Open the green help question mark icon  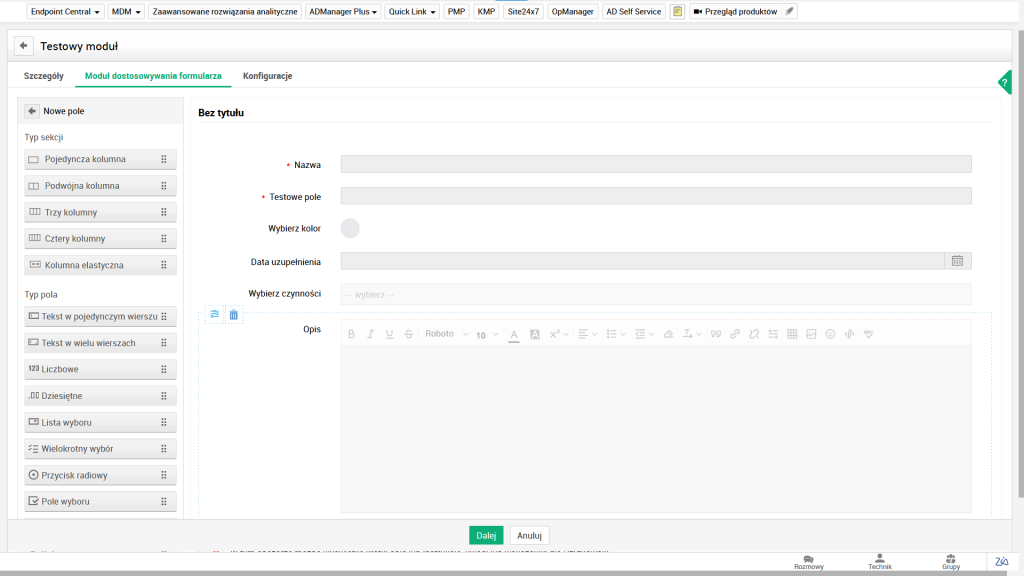point(1005,83)
